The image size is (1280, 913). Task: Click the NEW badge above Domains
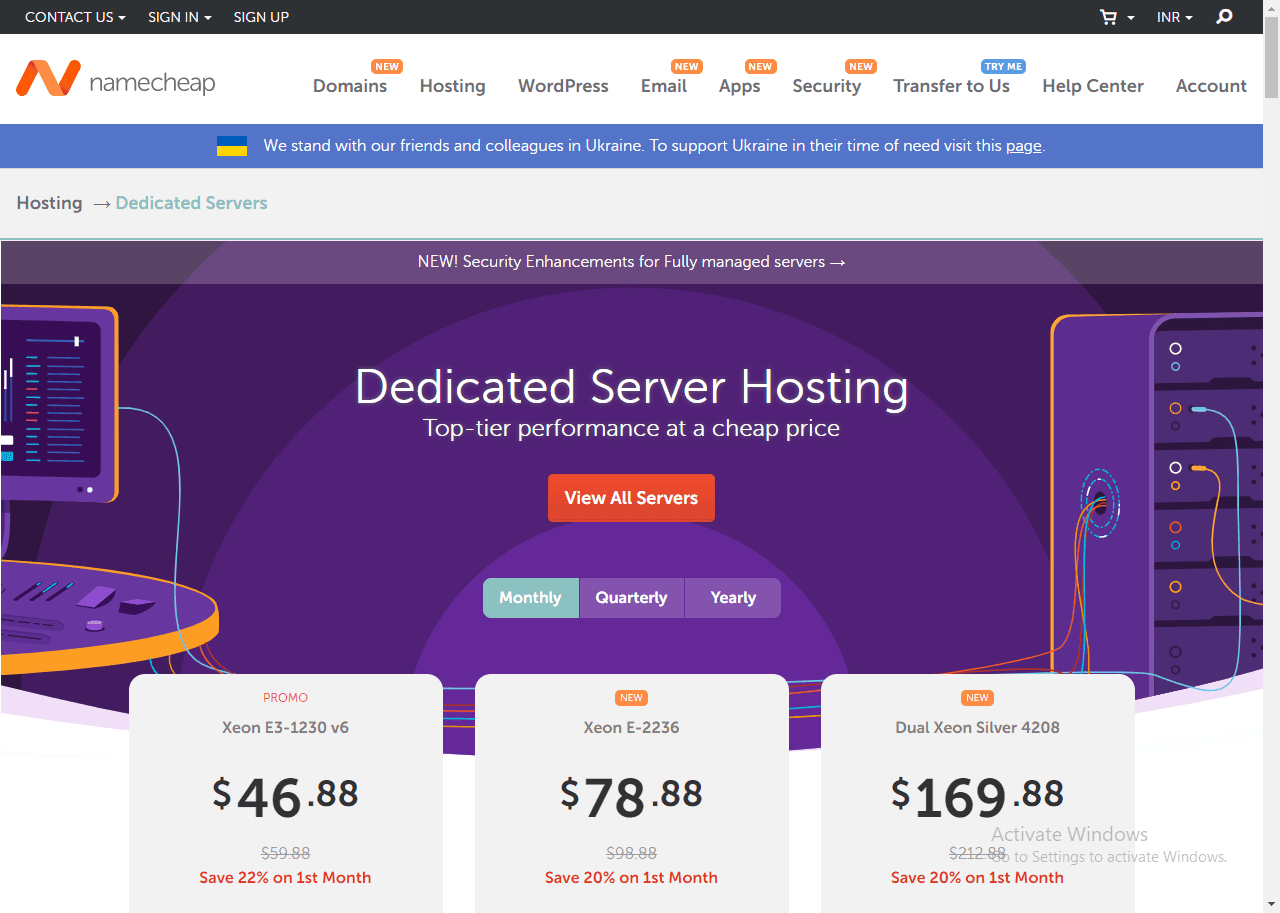tap(387, 67)
